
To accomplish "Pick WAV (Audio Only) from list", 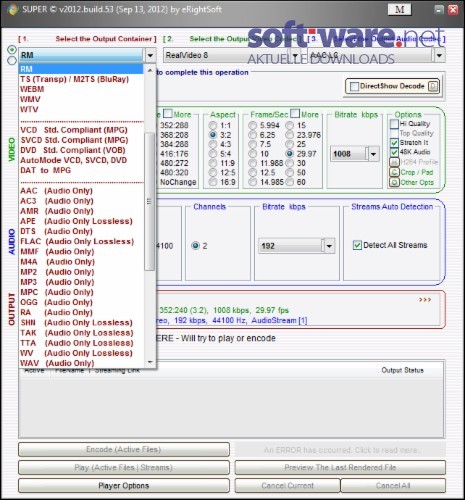I will tap(82, 363).
